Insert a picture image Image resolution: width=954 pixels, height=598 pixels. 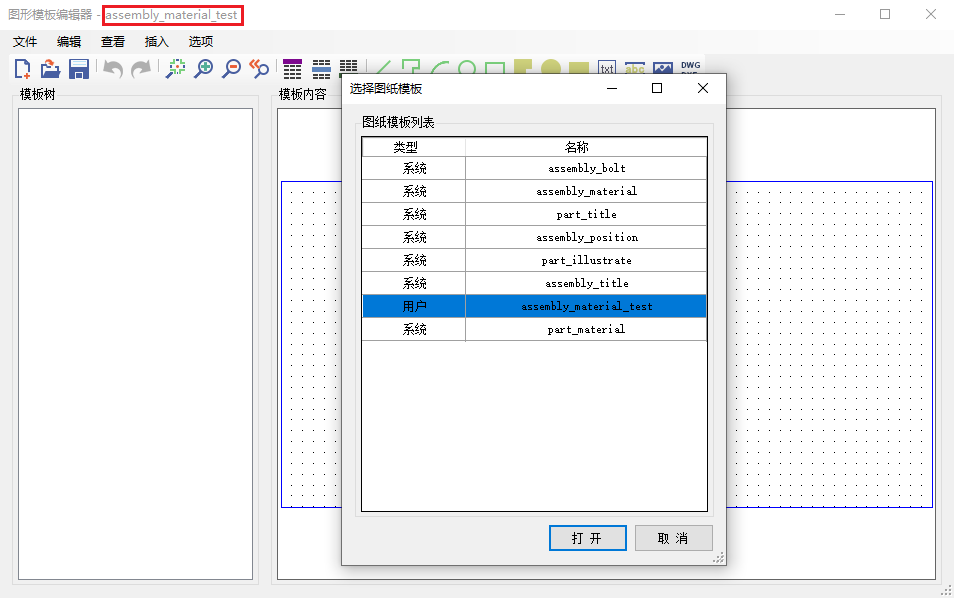[663, 66]
